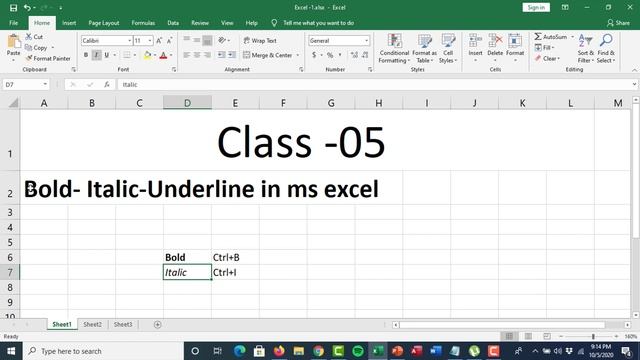This screenshot has height=360, width=640.
Task: Click the Copy command
Action: click(x=36, y=48)
